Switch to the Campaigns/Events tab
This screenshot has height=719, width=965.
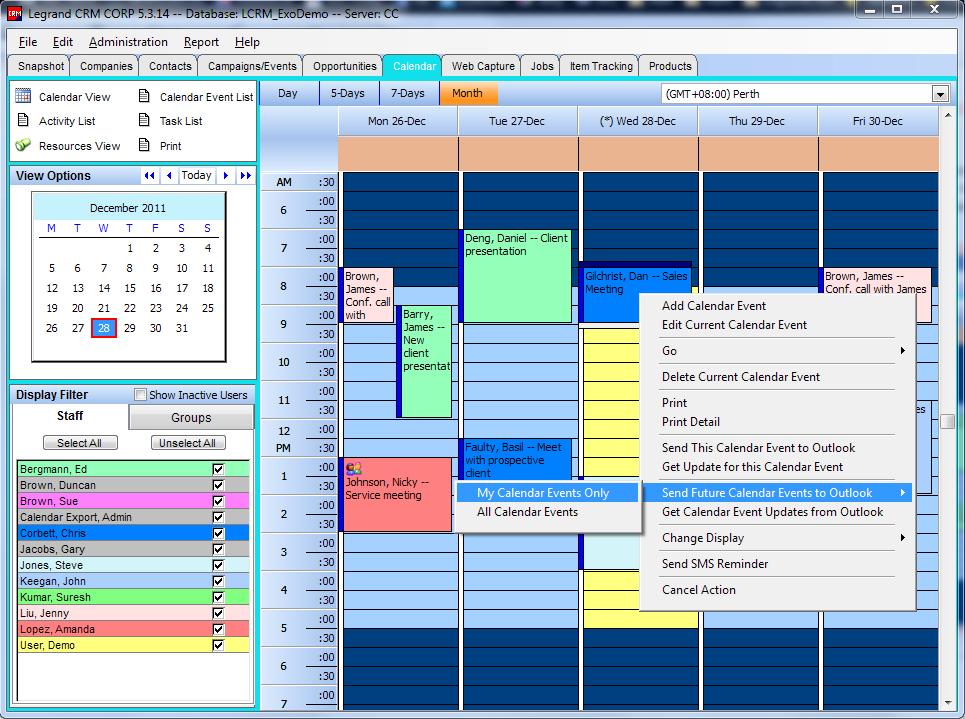tap(252, 66)
